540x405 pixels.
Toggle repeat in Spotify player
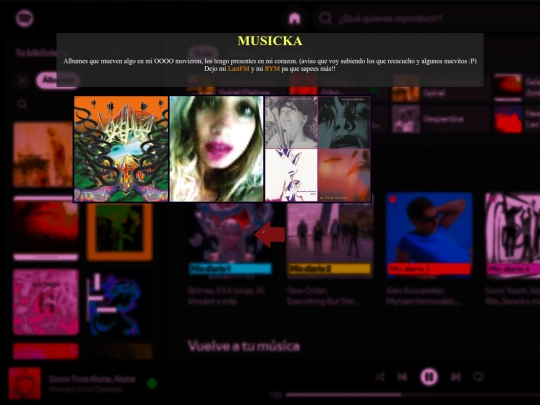pos(478,377)
